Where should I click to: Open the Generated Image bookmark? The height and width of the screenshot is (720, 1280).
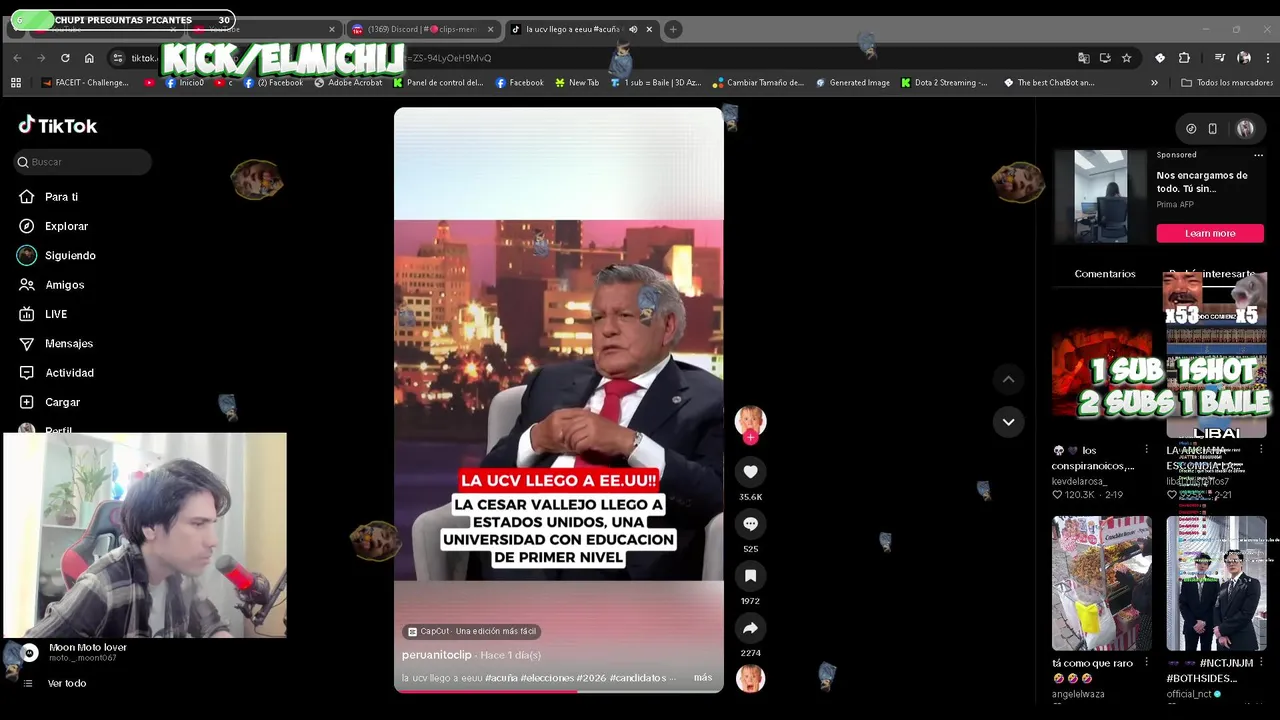852,83
